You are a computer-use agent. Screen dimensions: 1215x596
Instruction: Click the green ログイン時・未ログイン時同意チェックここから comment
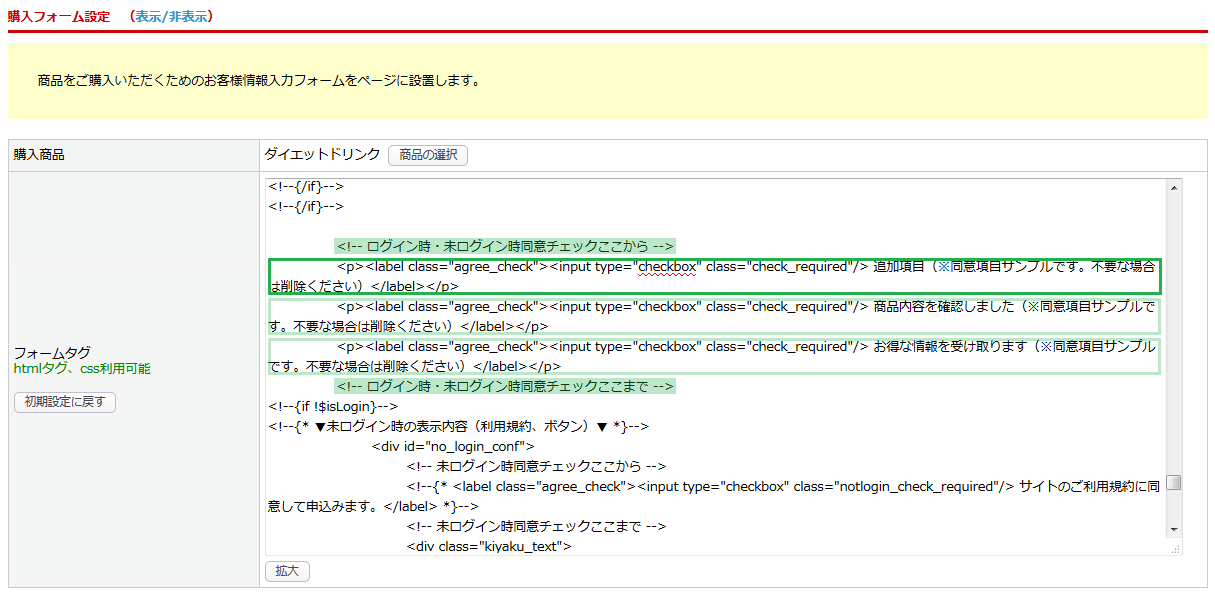pos(505,246)
